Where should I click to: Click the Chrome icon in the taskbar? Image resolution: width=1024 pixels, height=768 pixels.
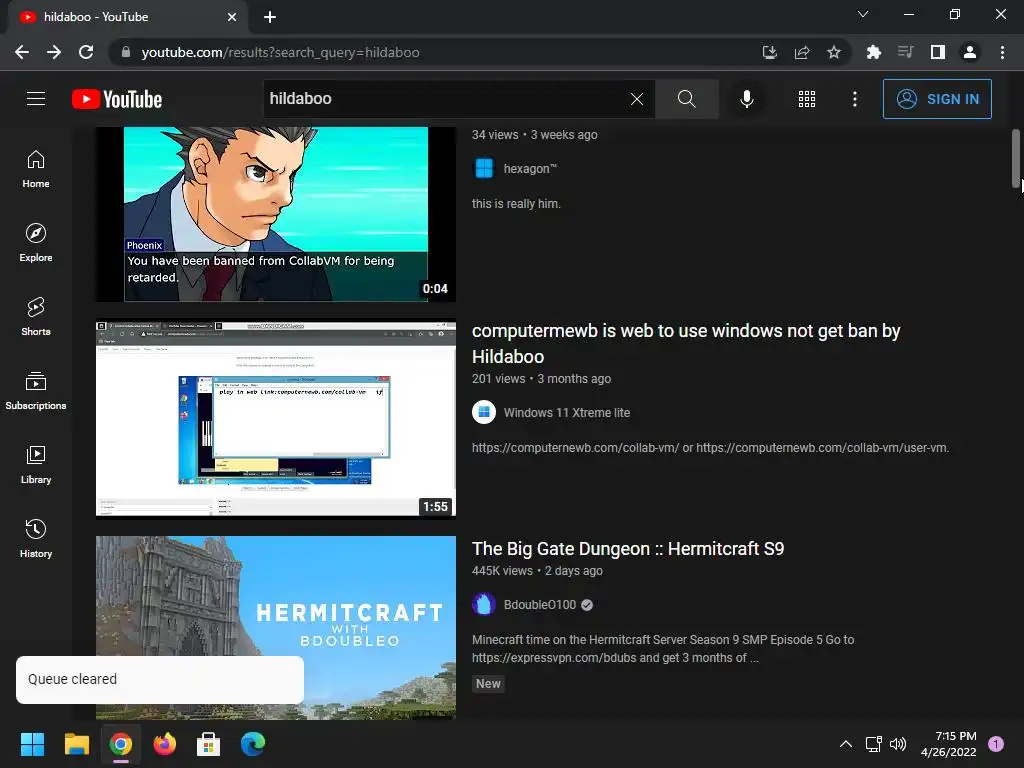(120, 744)
